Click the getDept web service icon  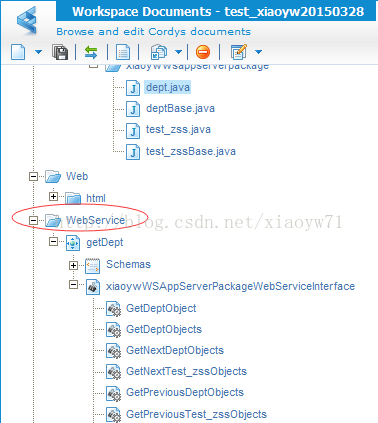(x=73, y=243)
